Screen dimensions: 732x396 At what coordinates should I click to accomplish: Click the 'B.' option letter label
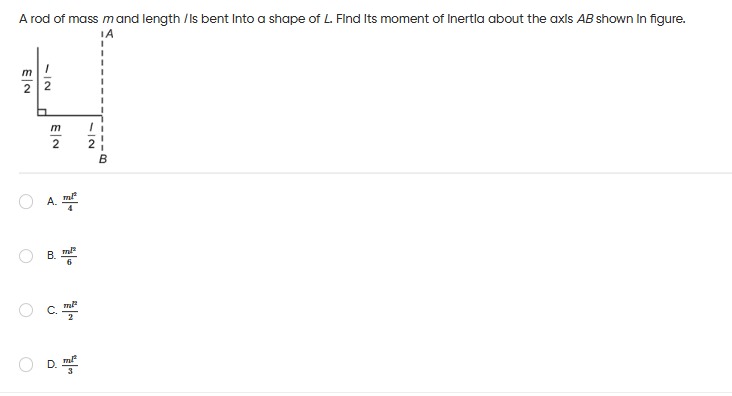[x=51, y=256]
